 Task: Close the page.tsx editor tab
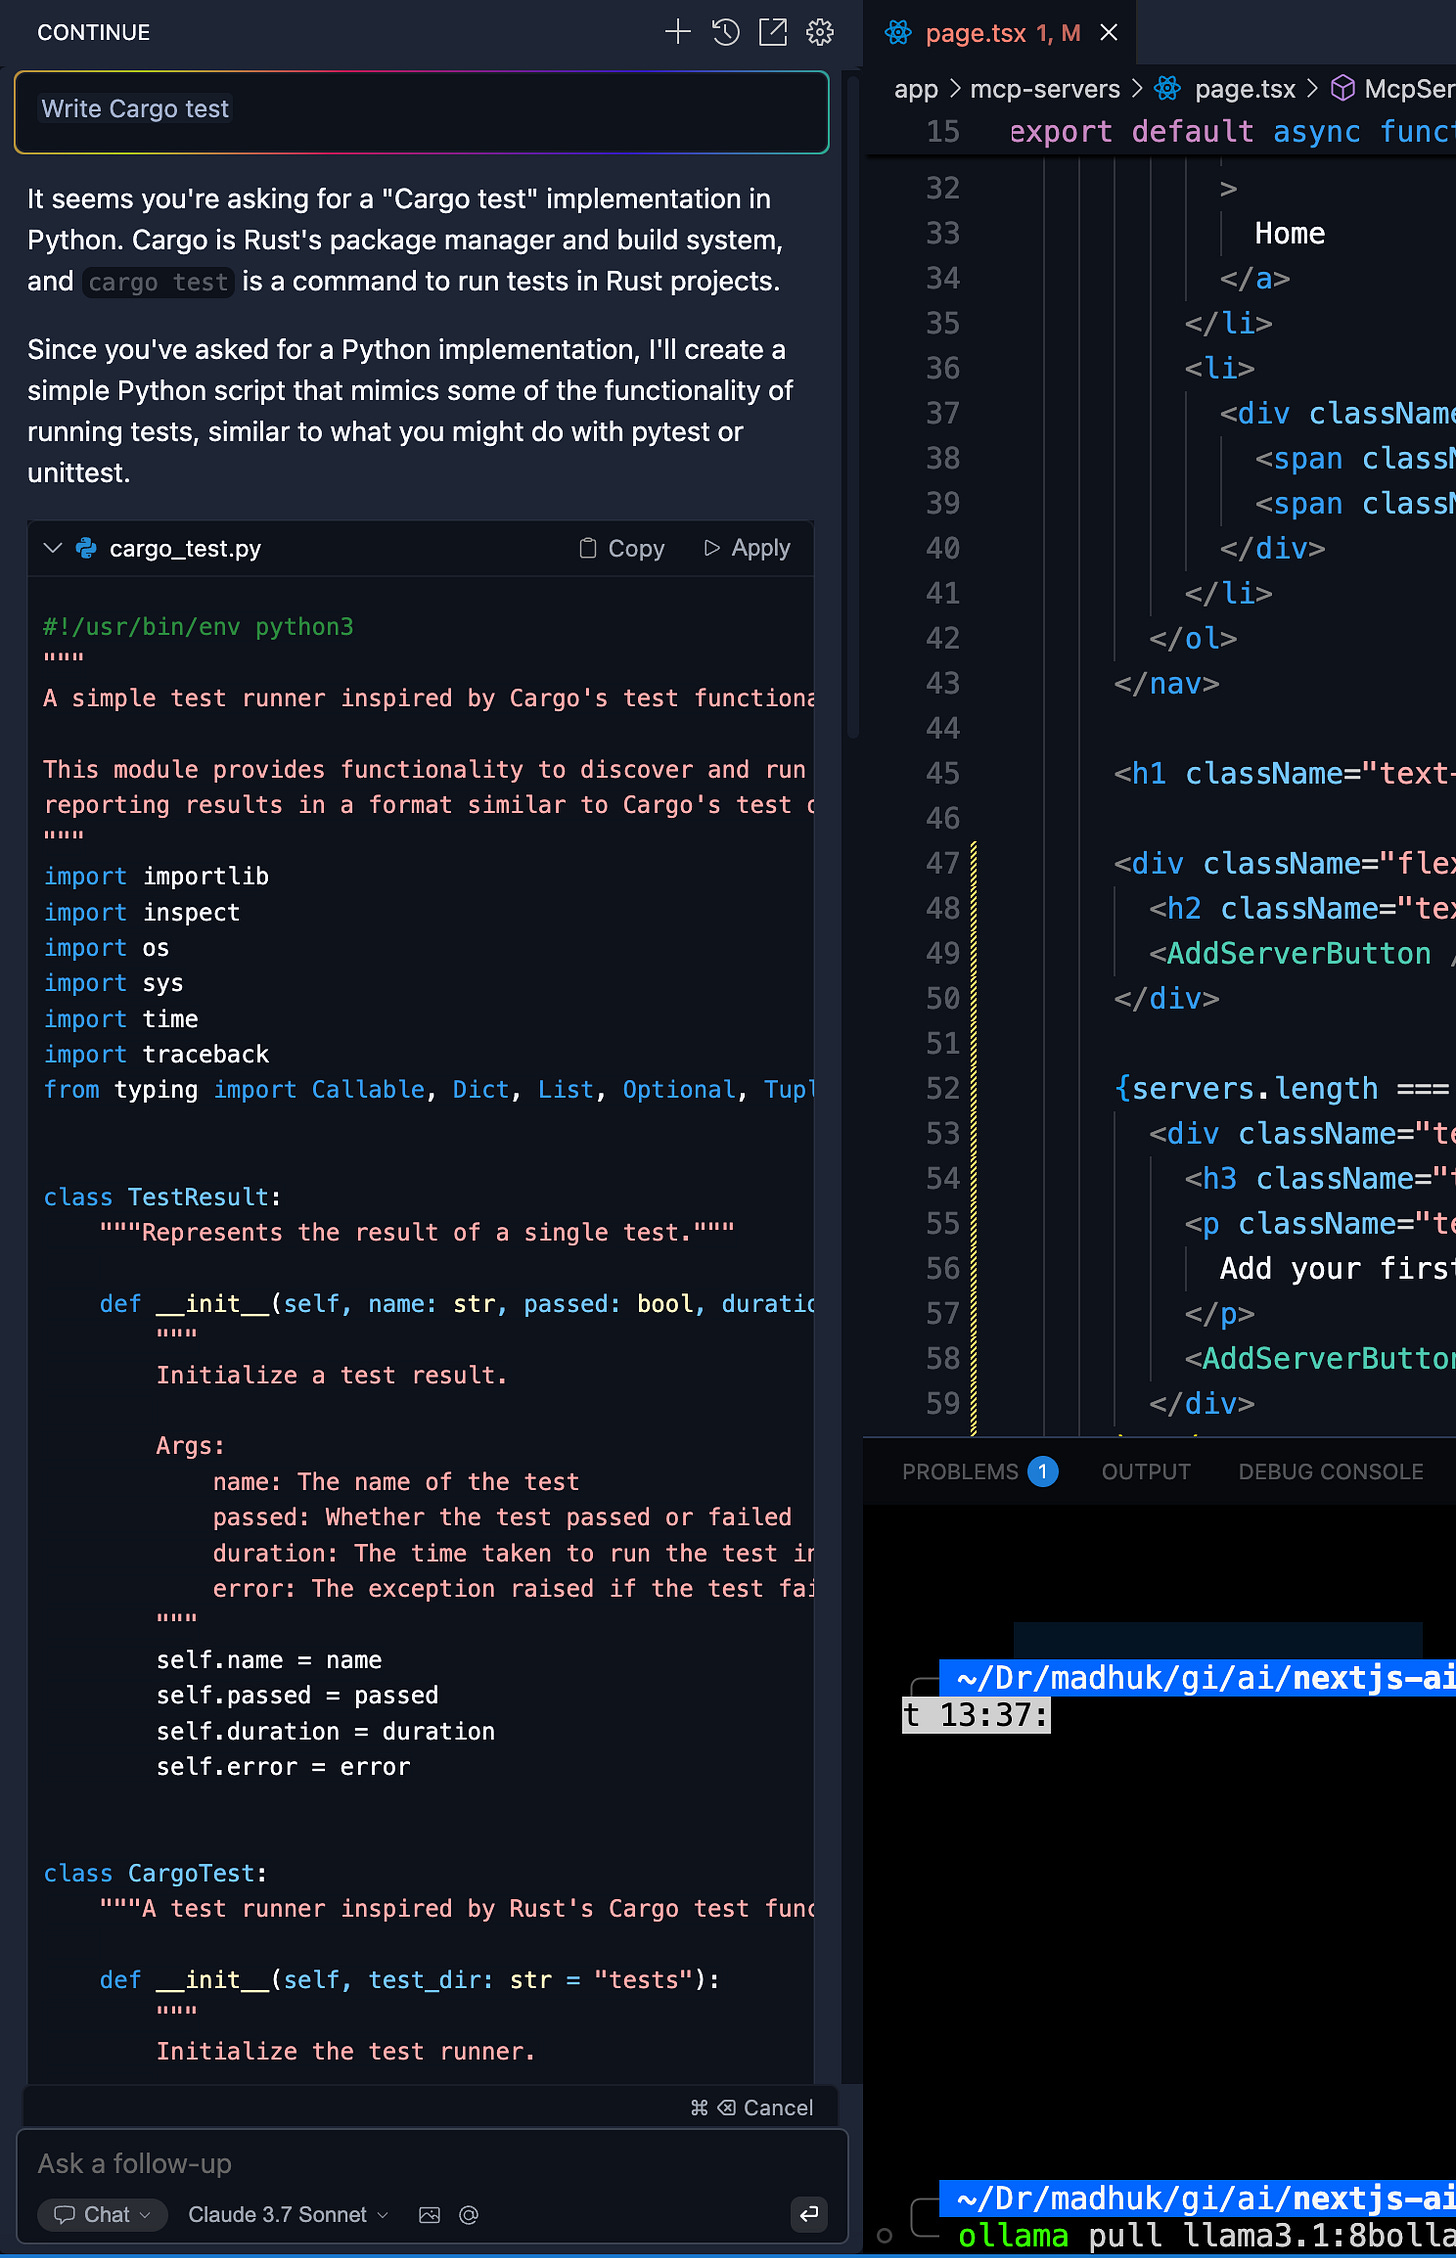pyautogui.click(x=1109, y=33)
